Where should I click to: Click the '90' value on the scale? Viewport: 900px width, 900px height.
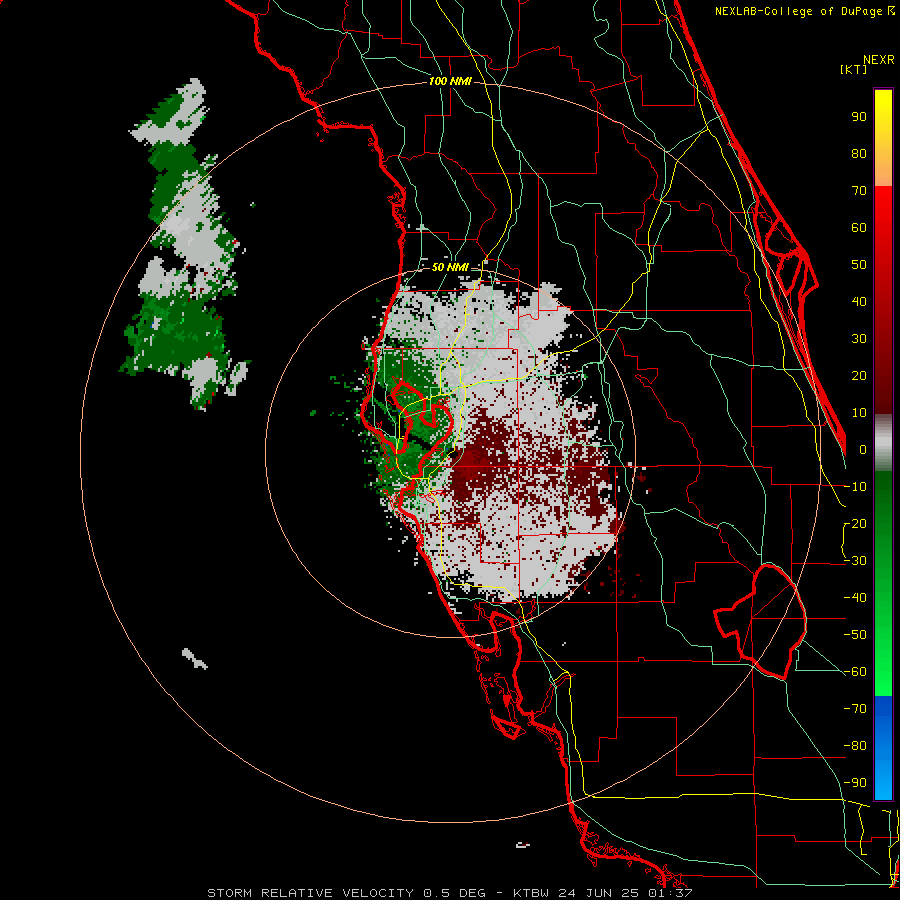859,117
